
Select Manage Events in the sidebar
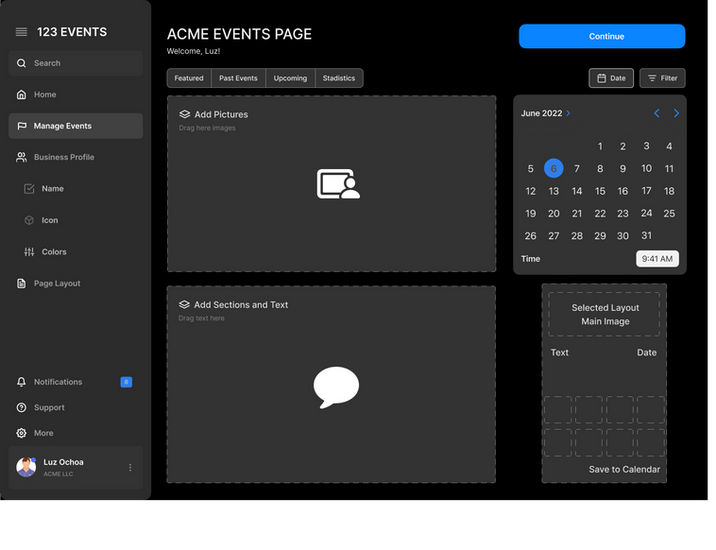click(76, 126)
